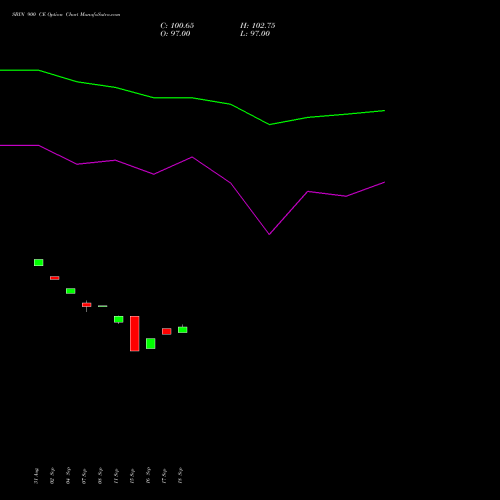Select the 08 Sep date label

coord(100,476)
